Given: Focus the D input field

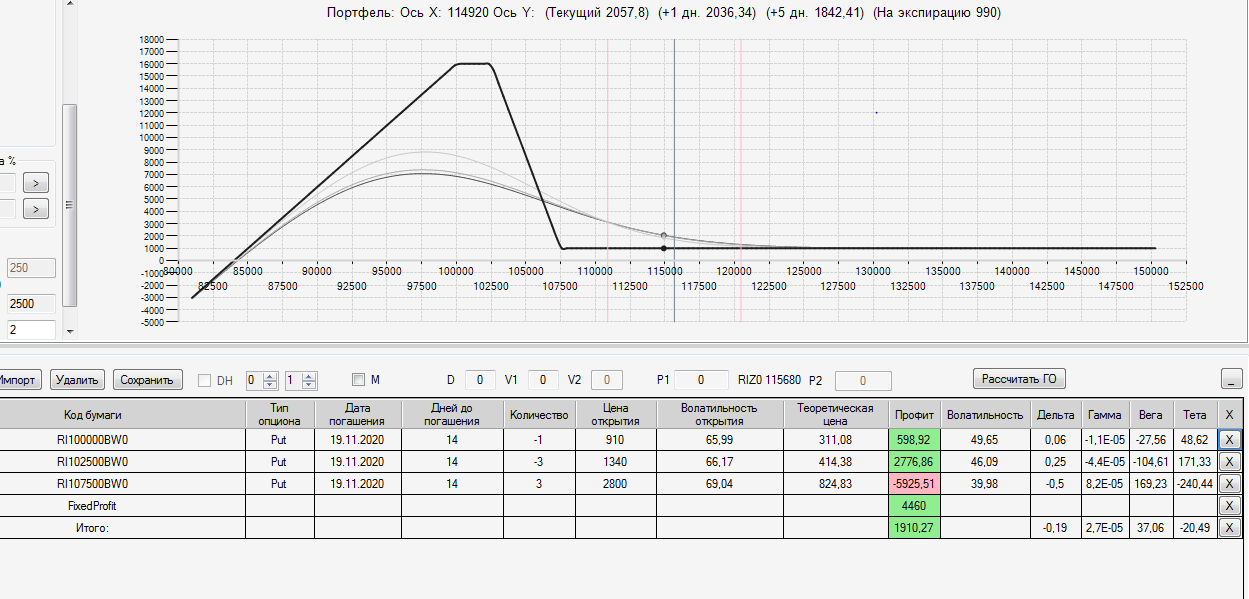Looking at the screenshot, I should click(480, 380).
